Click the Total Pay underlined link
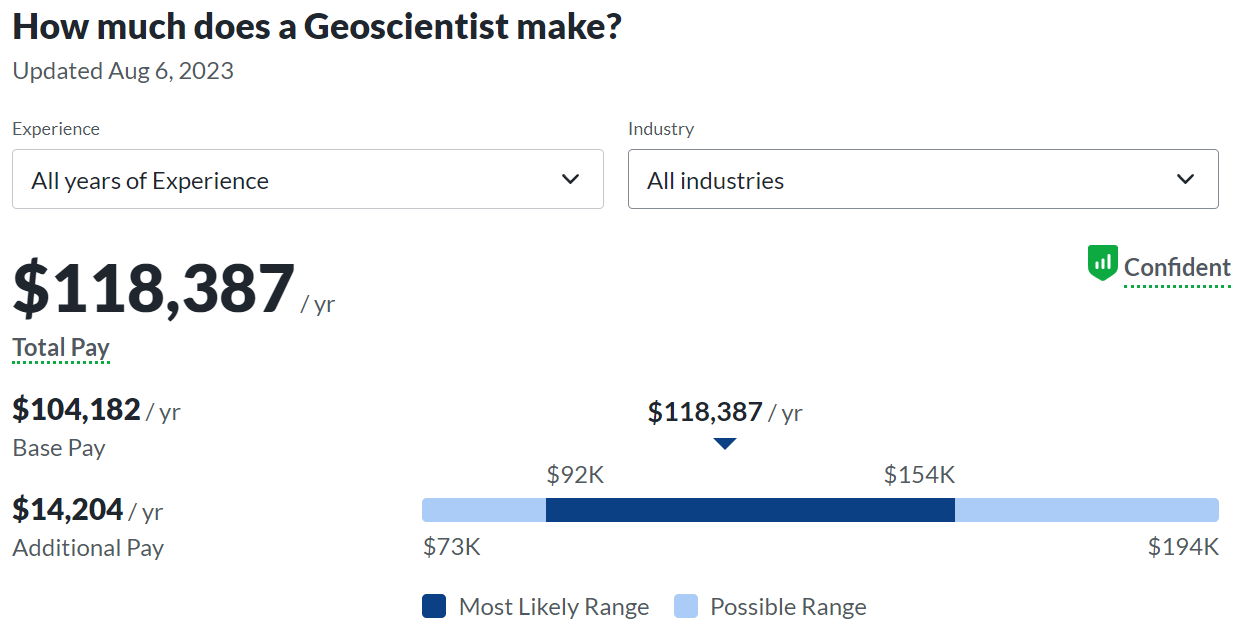 [61, 348]
